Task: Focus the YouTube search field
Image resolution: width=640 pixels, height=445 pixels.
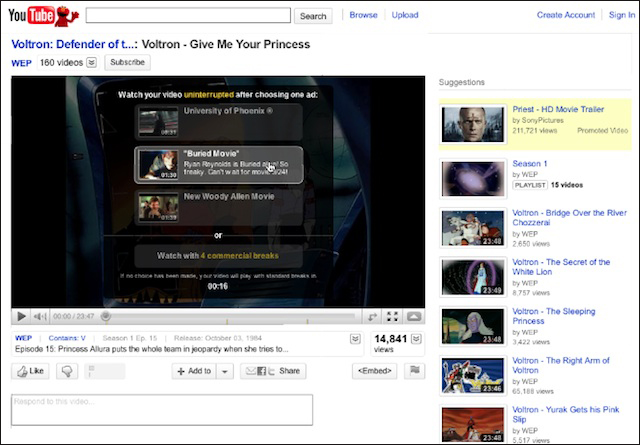Action: (188, 16)
